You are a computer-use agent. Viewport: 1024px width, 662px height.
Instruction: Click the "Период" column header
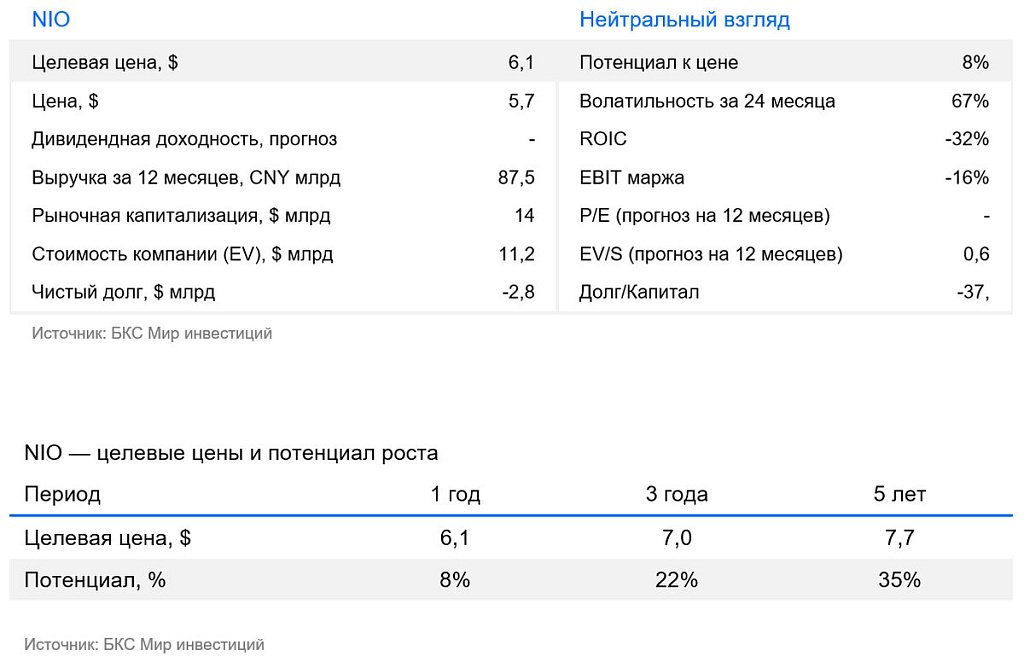62,494
